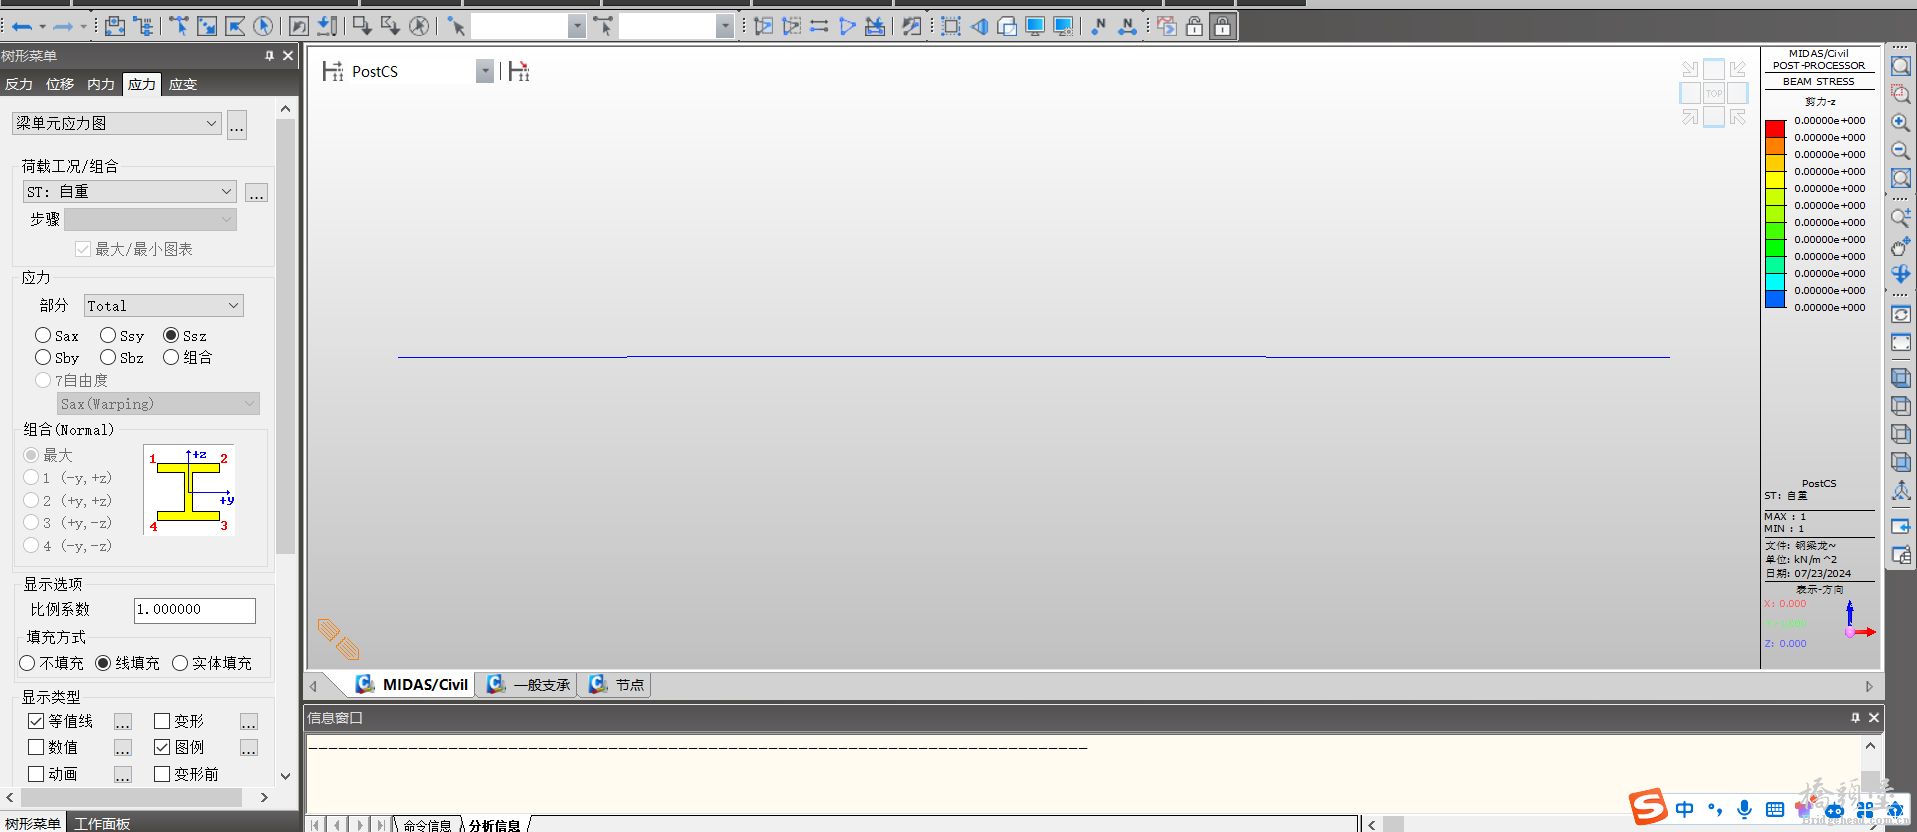Viewport: 1917px width, 832px height.
Task: Click the Sogou input method S icon
Action: [x=1648, y=807]
